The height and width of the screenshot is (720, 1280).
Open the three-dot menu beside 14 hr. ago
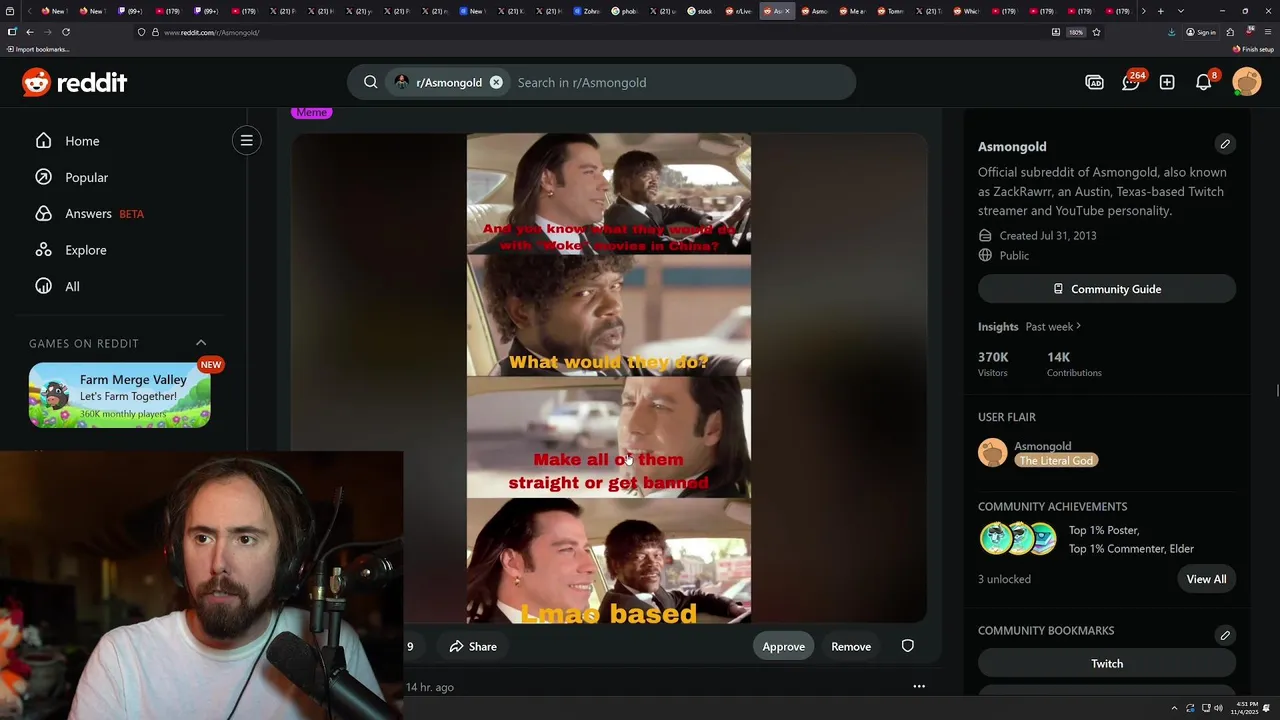point(919,686)
